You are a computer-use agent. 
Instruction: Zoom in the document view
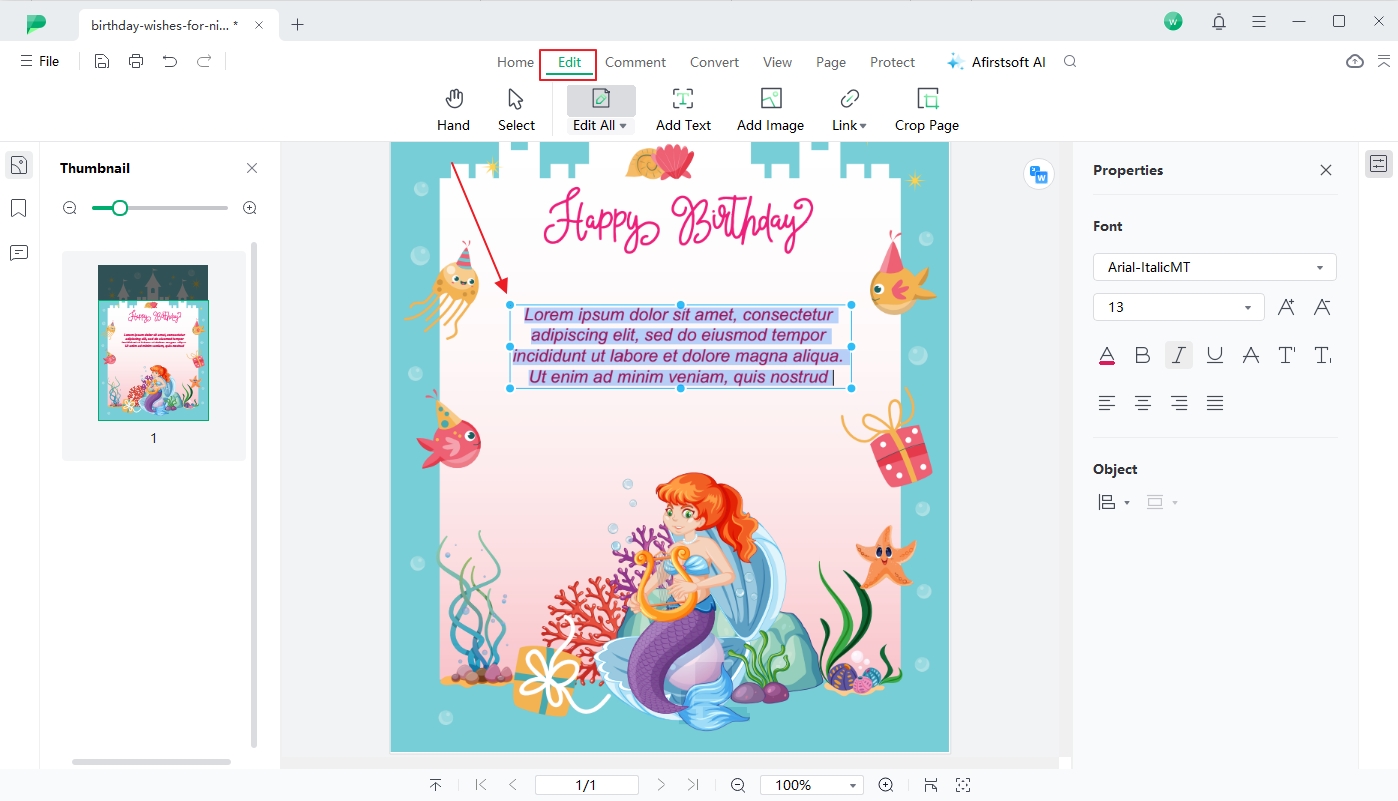point(885,785)
